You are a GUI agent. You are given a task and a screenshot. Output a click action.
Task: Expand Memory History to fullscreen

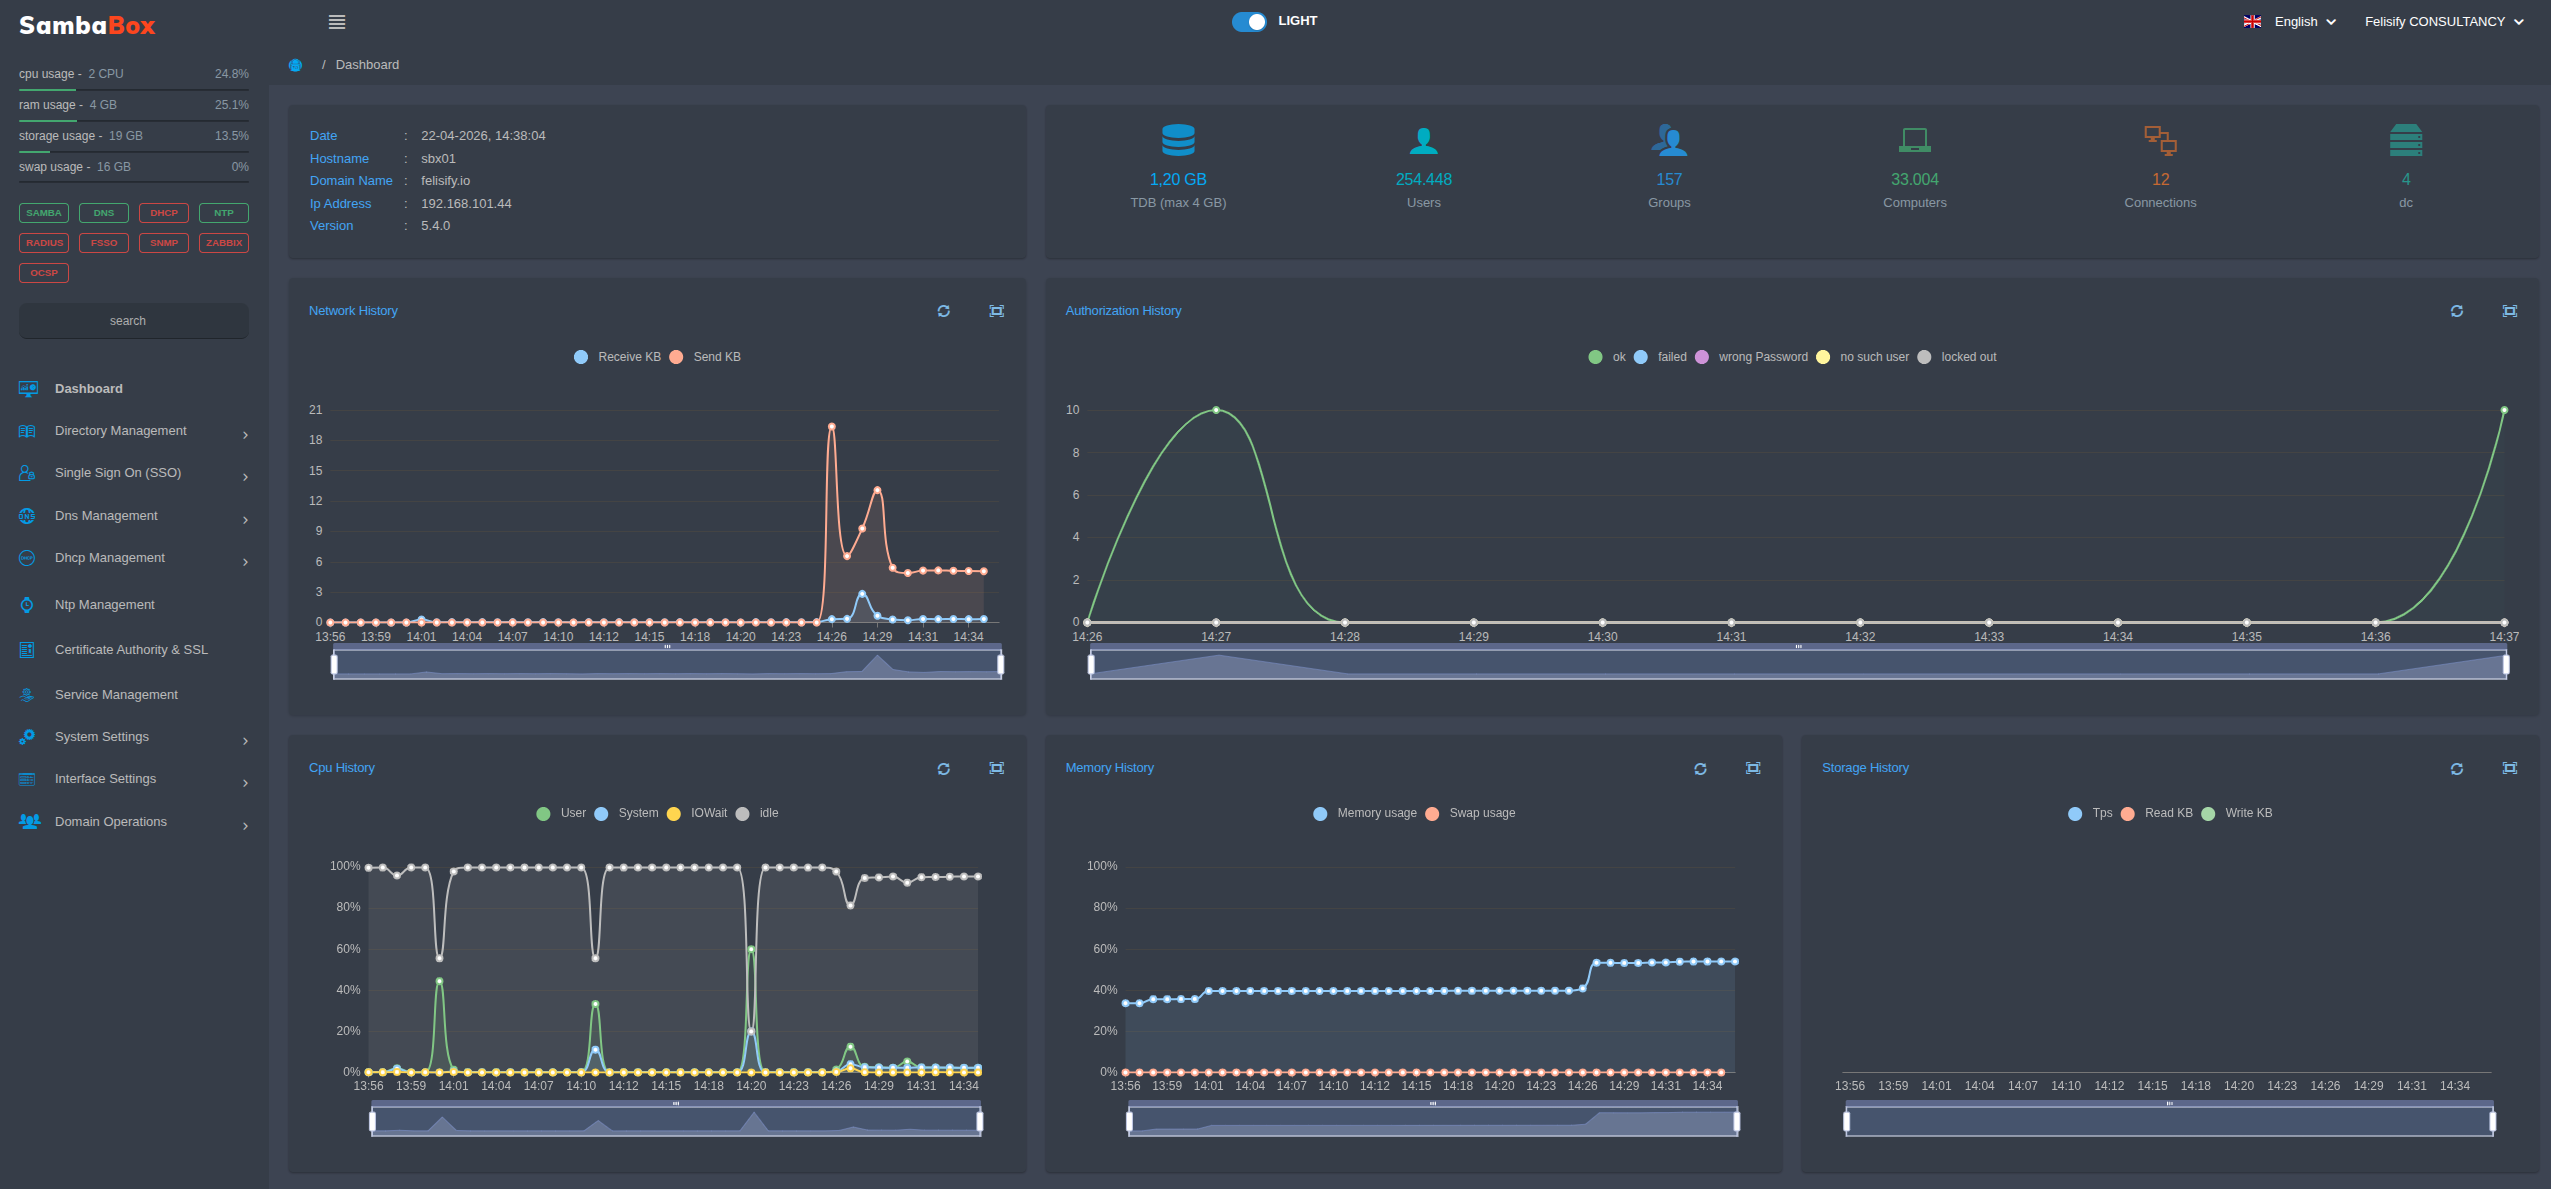(1752, 768)
